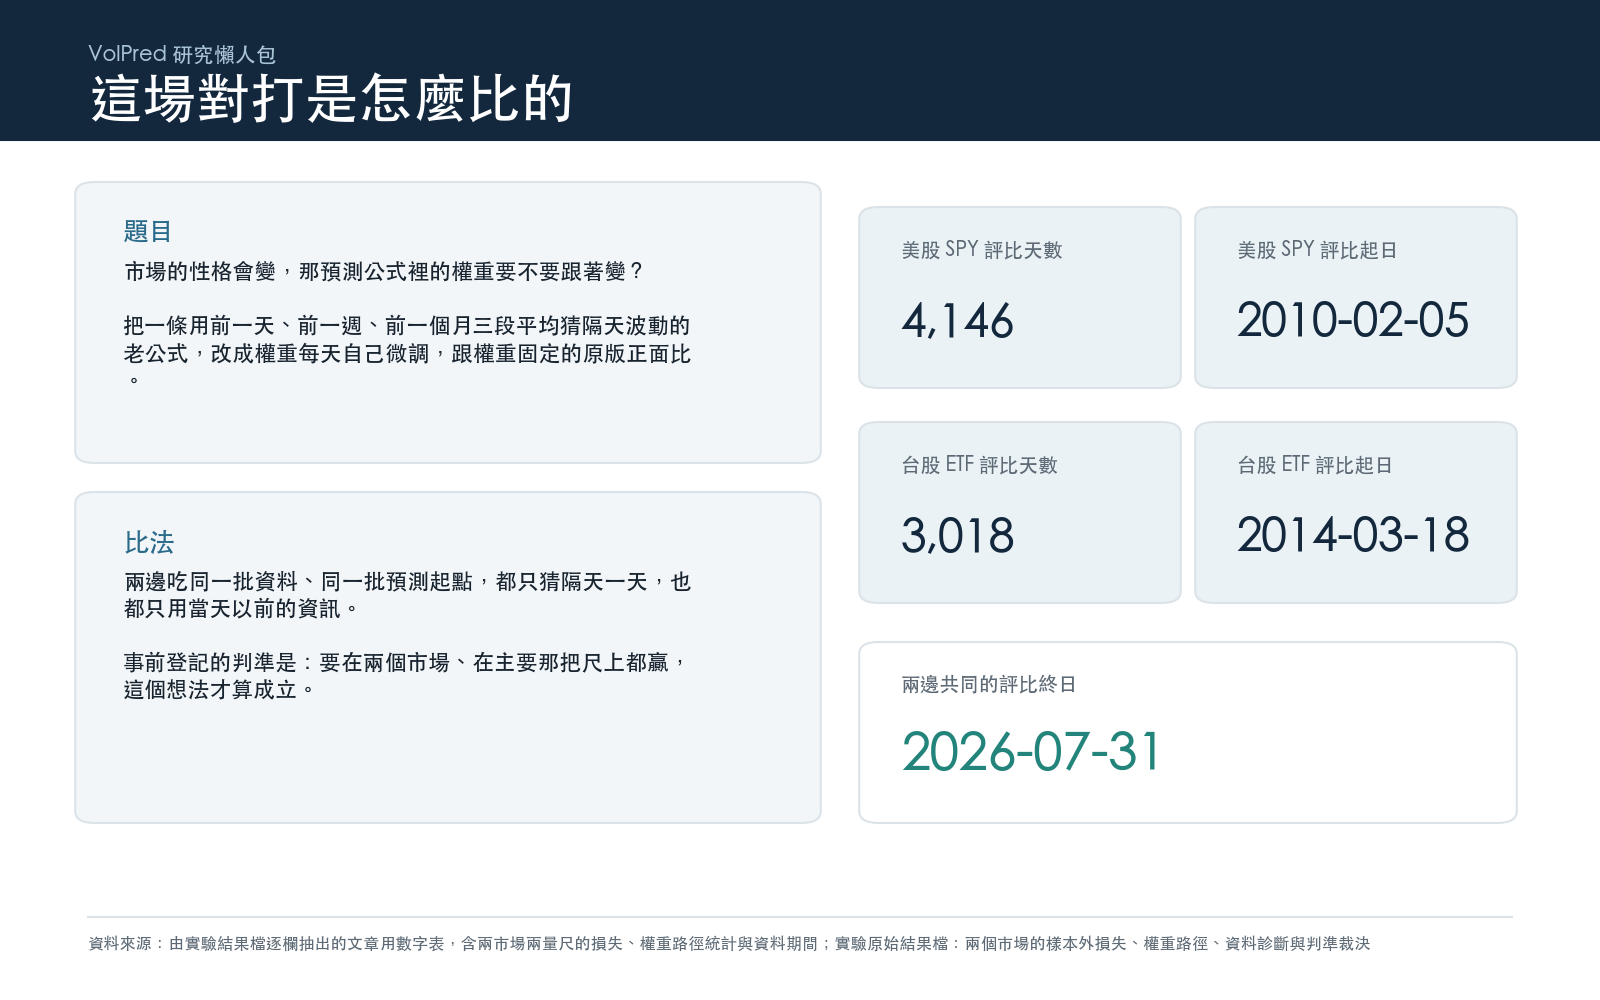The width and height of the screenshot is (1600, 1000).
Task: Click the title 這場對打是怎麼比的
Action: 332,99
